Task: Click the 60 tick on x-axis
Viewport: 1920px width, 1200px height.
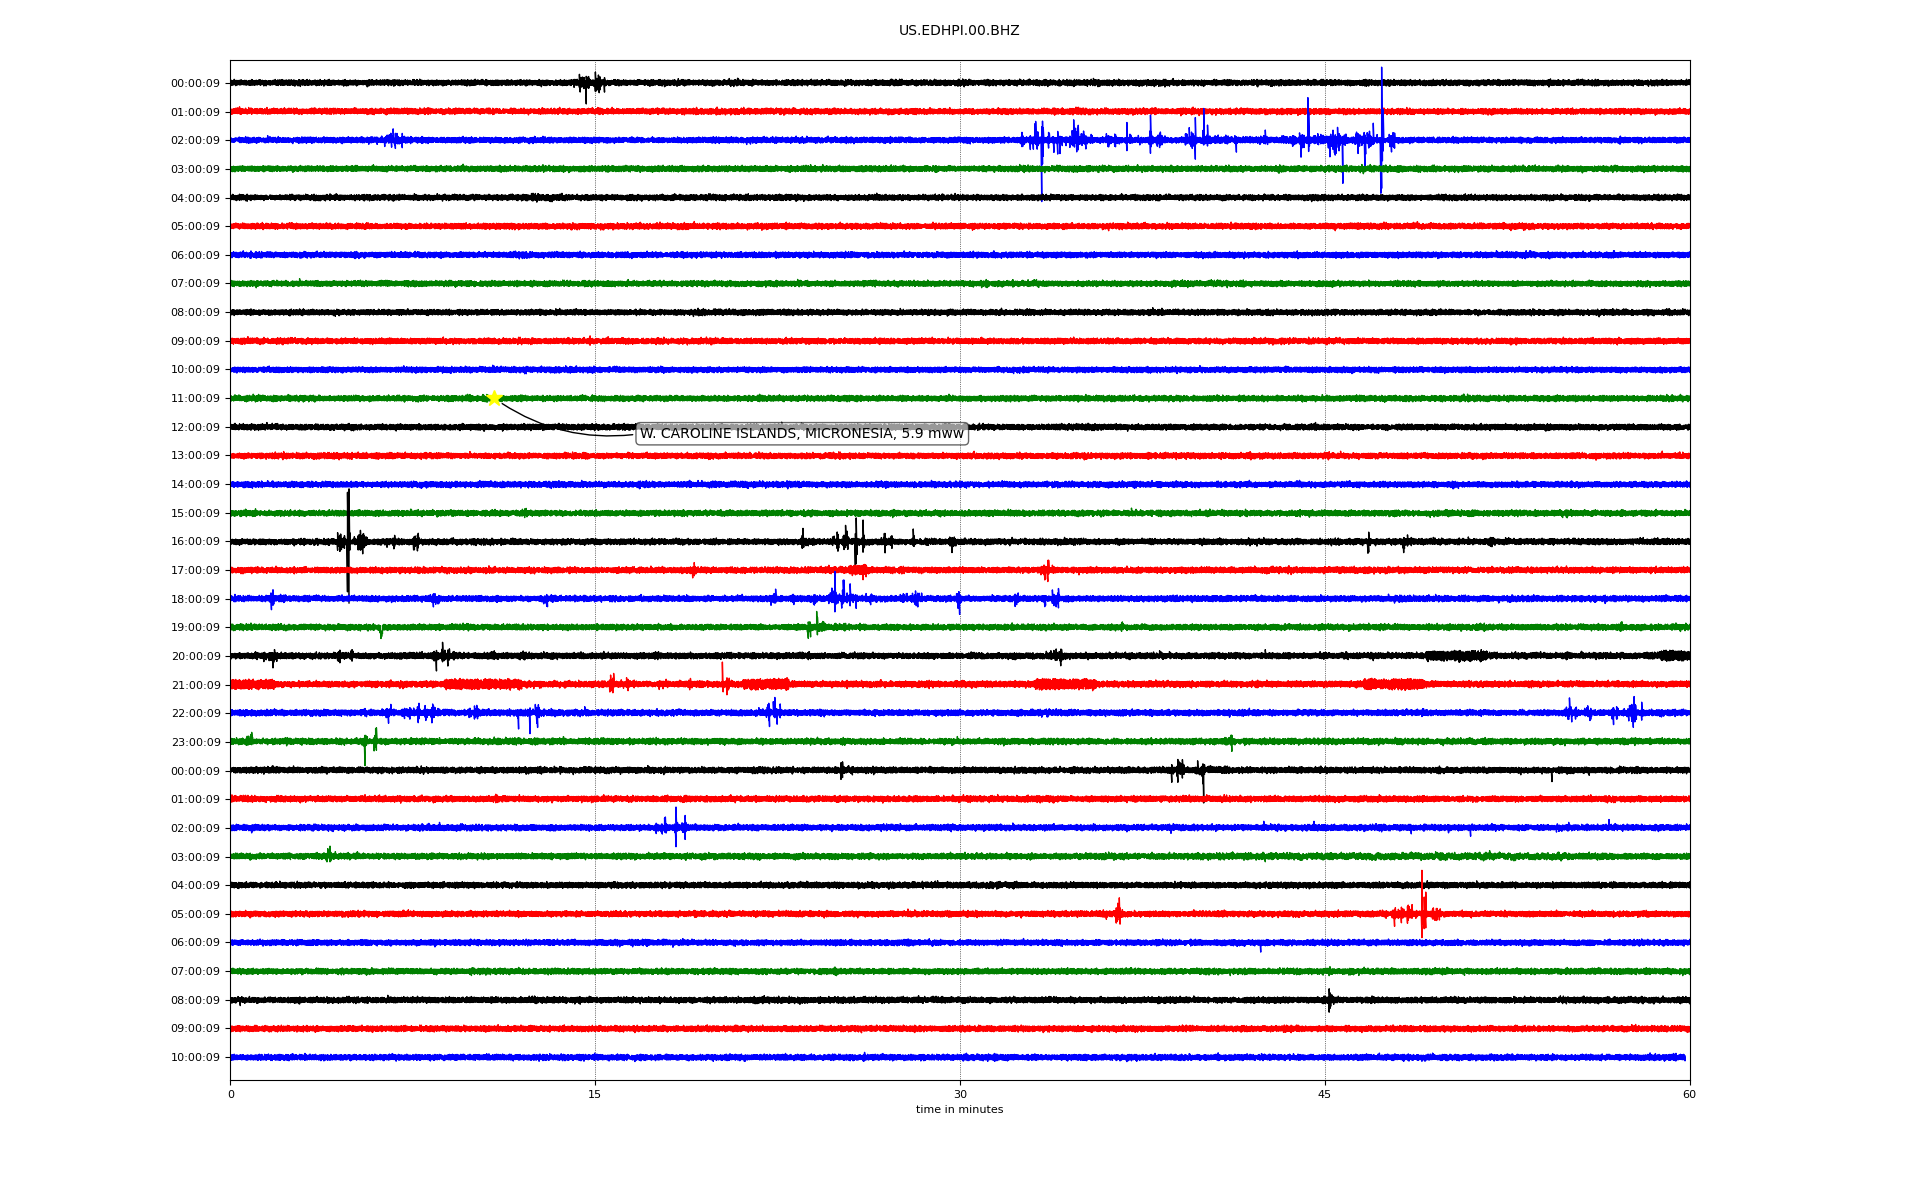Action: [1689, 1094]
